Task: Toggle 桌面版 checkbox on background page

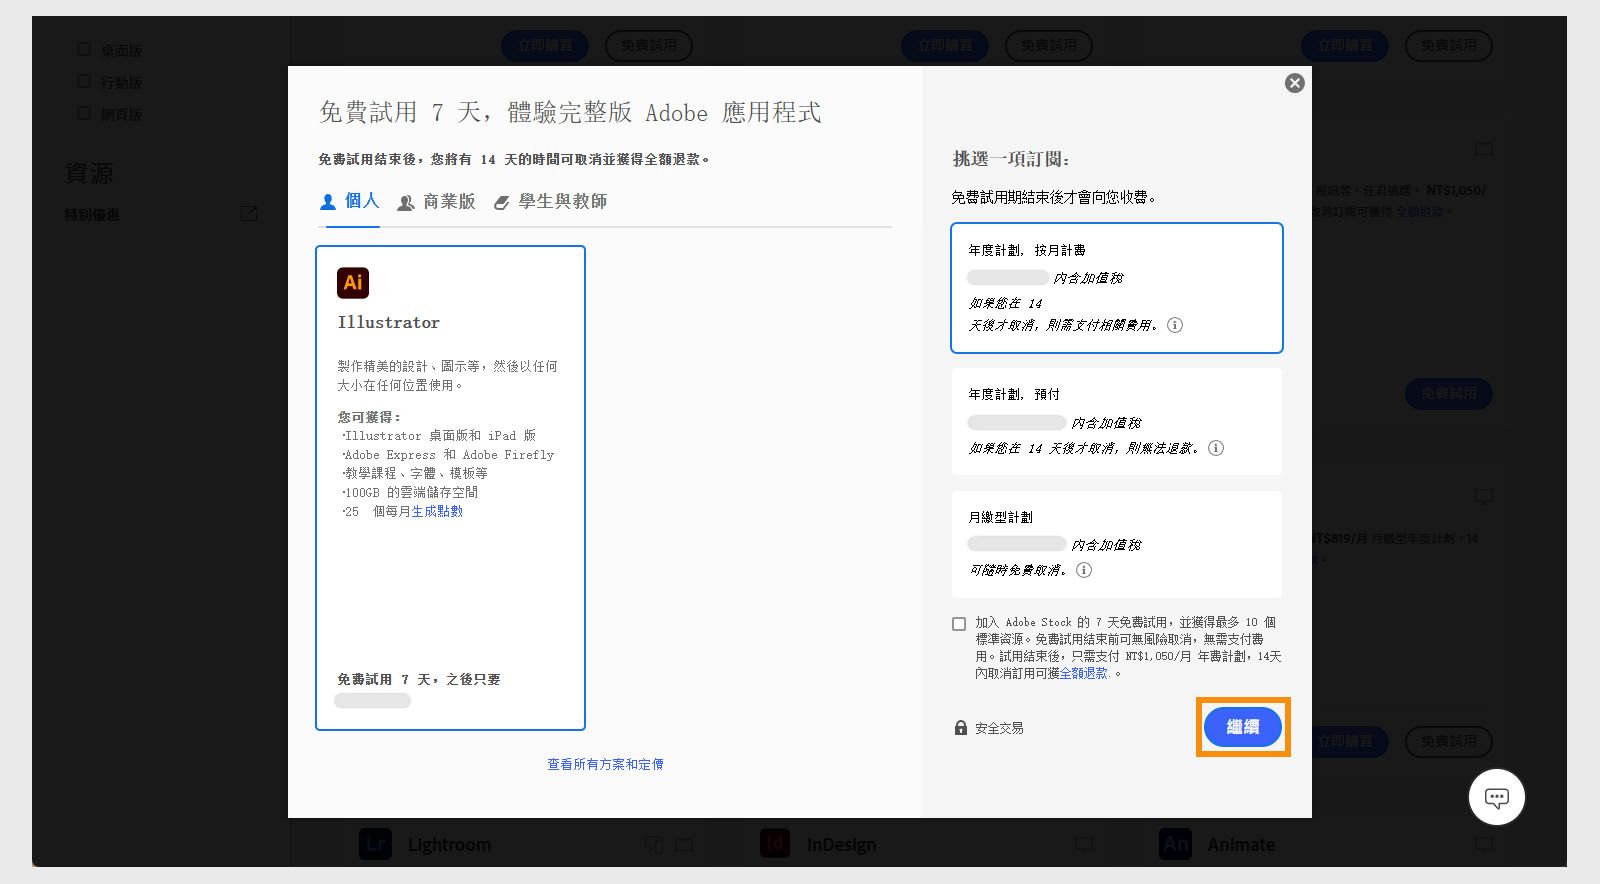Action: (x=84, y=49)
